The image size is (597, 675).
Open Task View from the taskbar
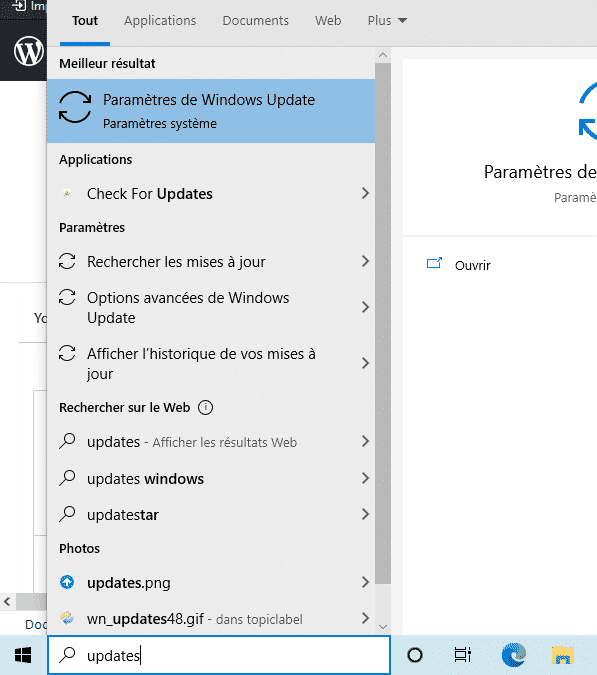click(x=463, y=655)
